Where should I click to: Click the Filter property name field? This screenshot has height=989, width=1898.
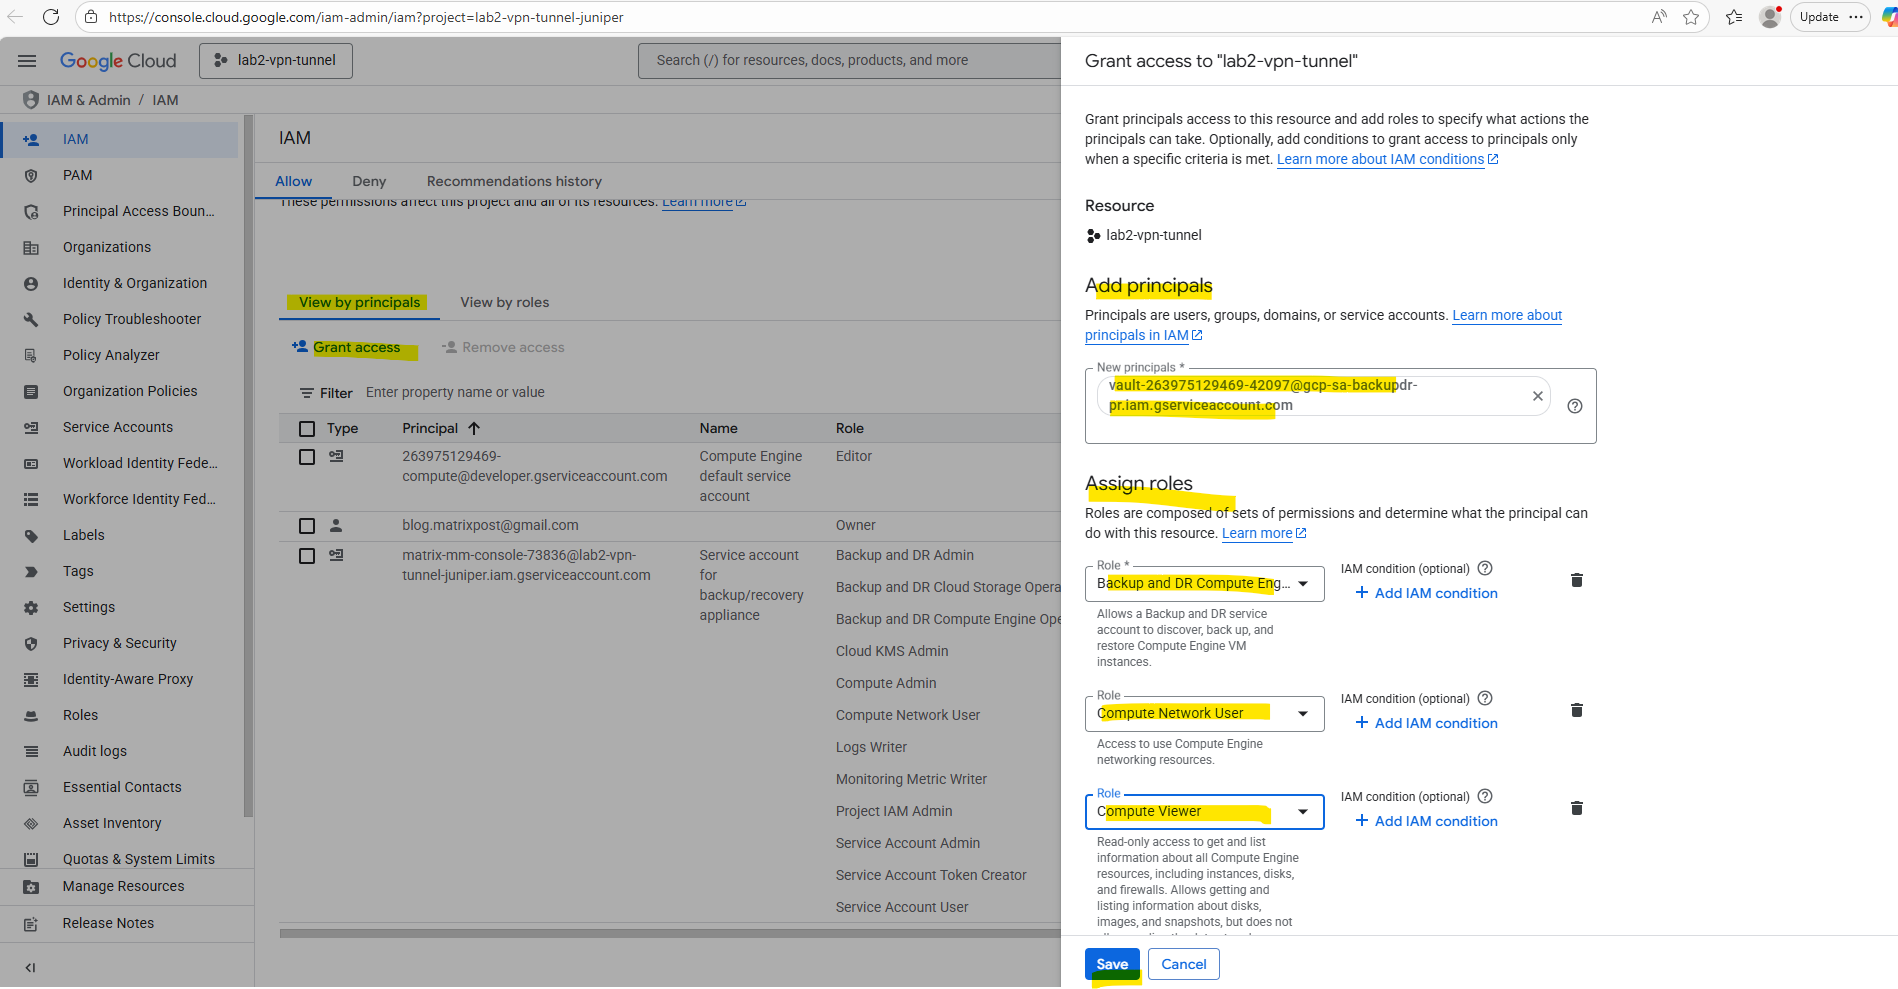[x=455, y=392]
